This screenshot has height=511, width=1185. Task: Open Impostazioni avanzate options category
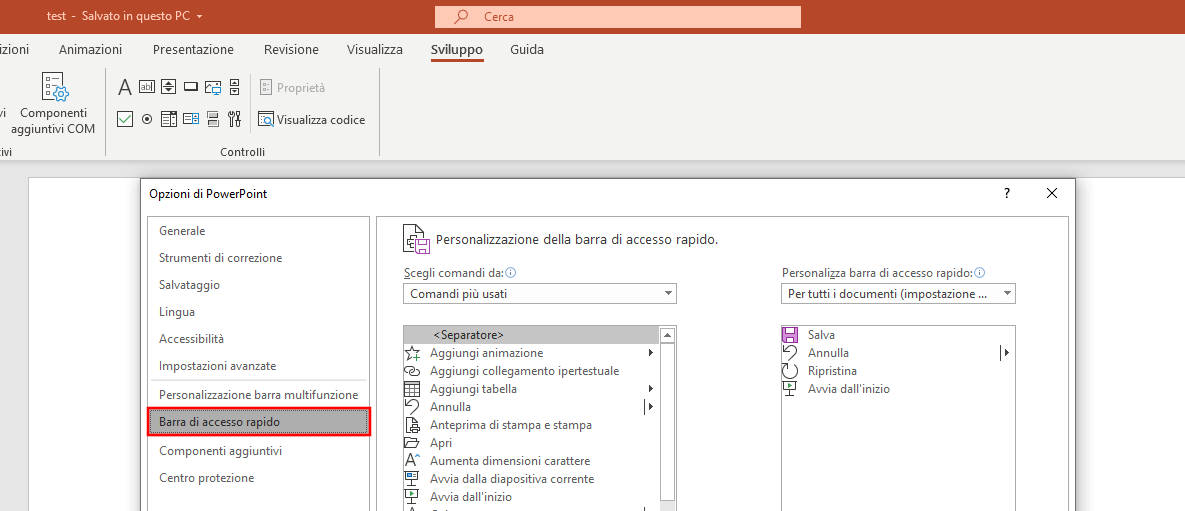(258, 366)
